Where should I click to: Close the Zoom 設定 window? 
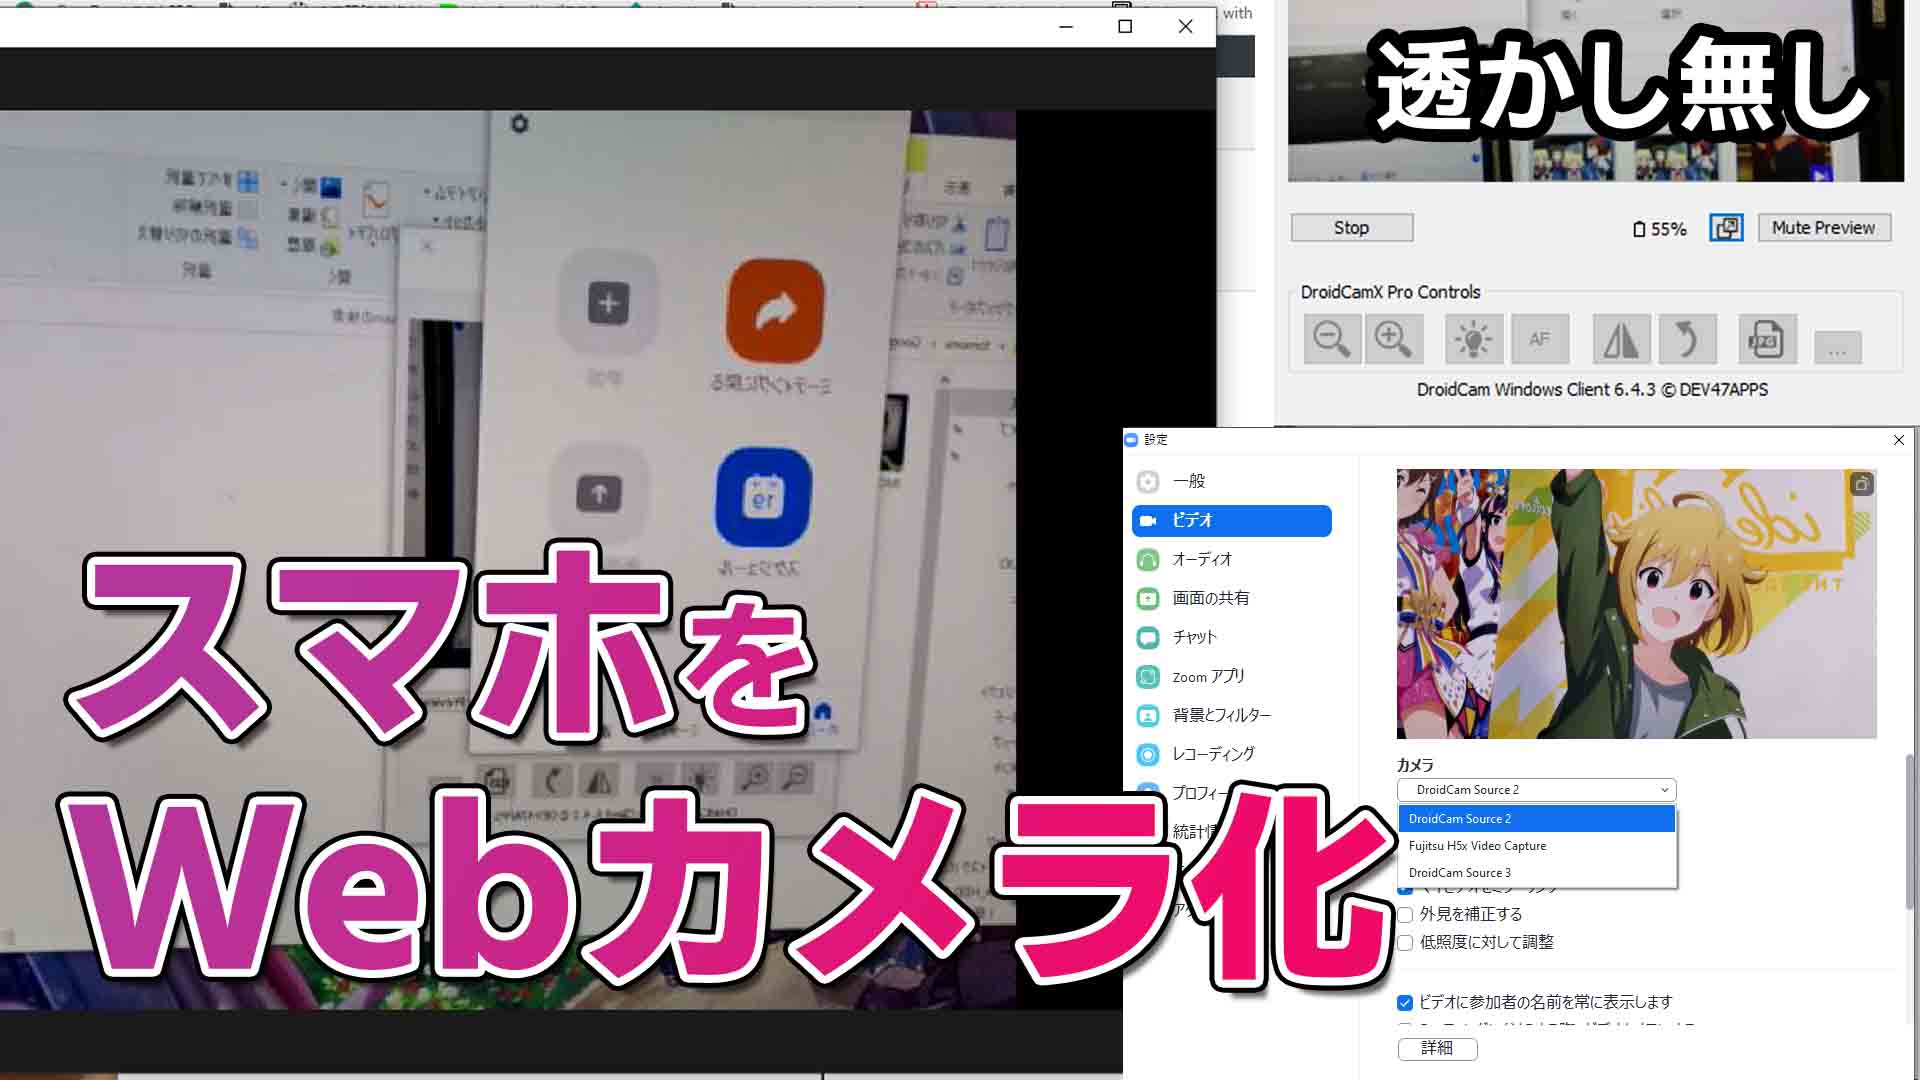[1899, 440]
